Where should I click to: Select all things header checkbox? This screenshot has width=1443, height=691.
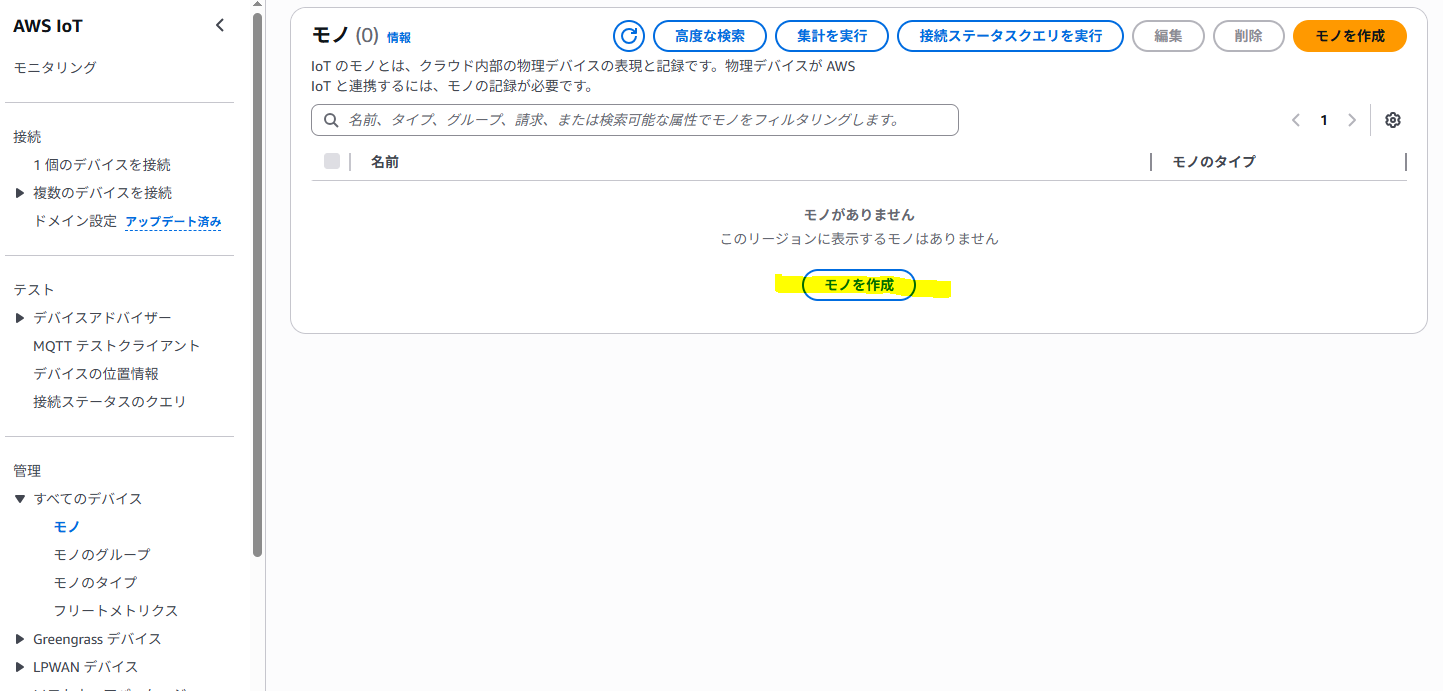[332, 161]
